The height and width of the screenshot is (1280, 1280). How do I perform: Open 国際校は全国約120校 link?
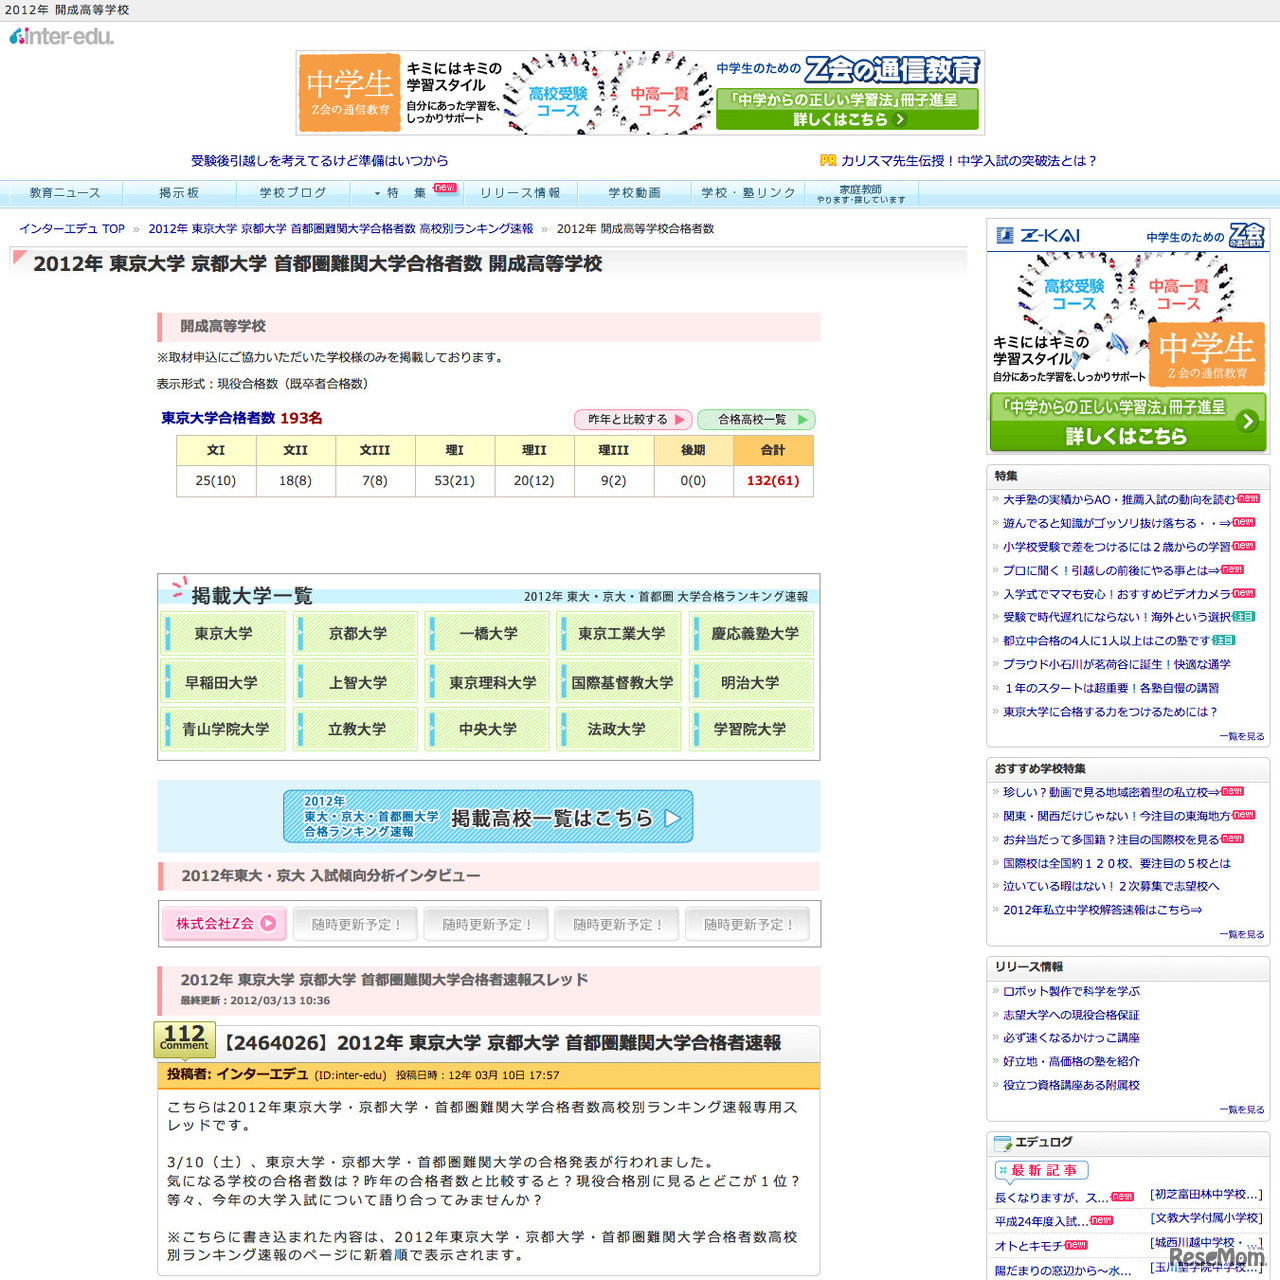[1117, 863]
